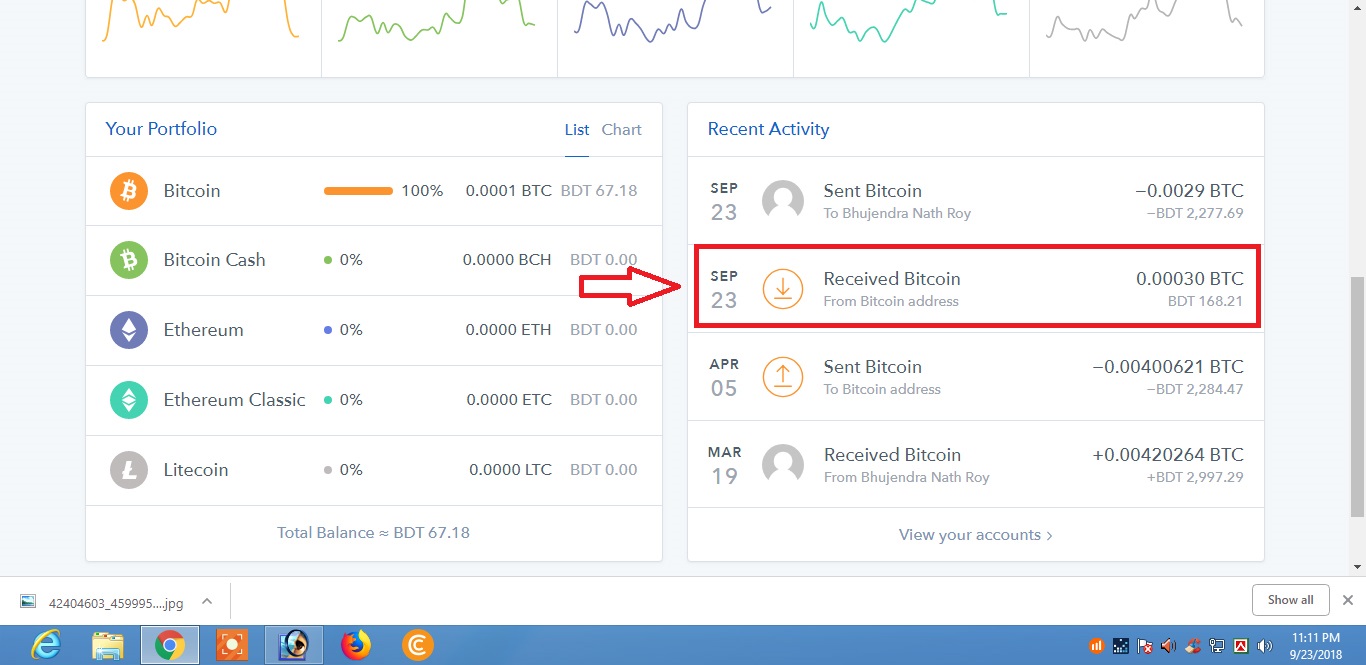Click the 0.0001 BTC balance value
The width and height of the screenshot is (1366, 665).
[x=508, y=190]
